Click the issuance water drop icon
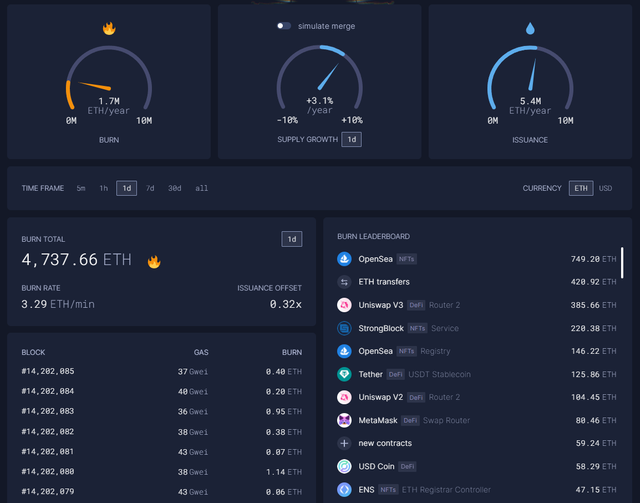The width and height of the screenshot is (640, 503). (530, 28)
